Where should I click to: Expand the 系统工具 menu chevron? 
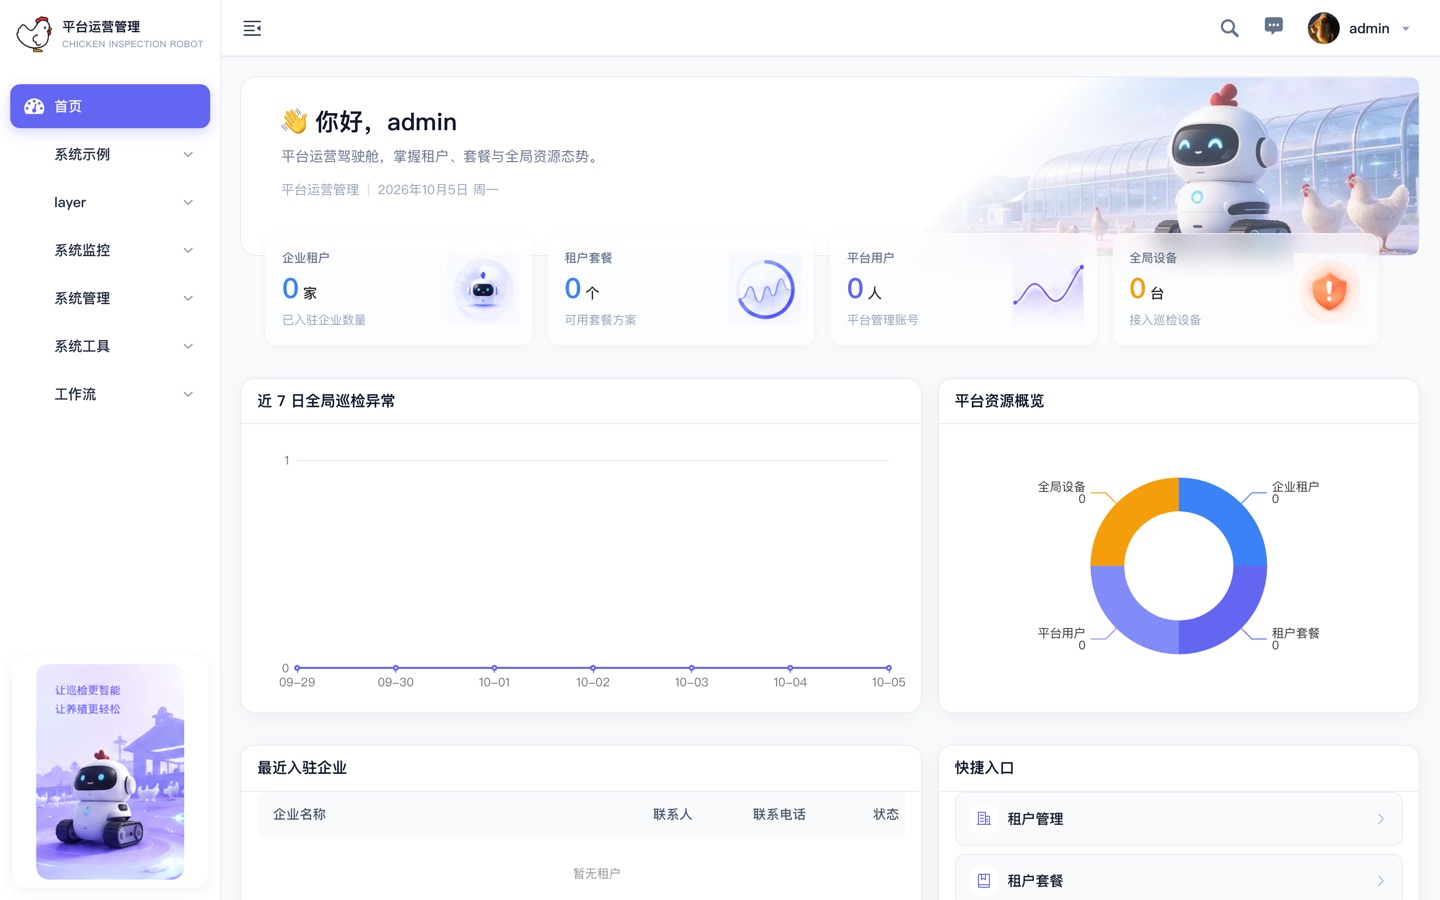coord(188,346)
